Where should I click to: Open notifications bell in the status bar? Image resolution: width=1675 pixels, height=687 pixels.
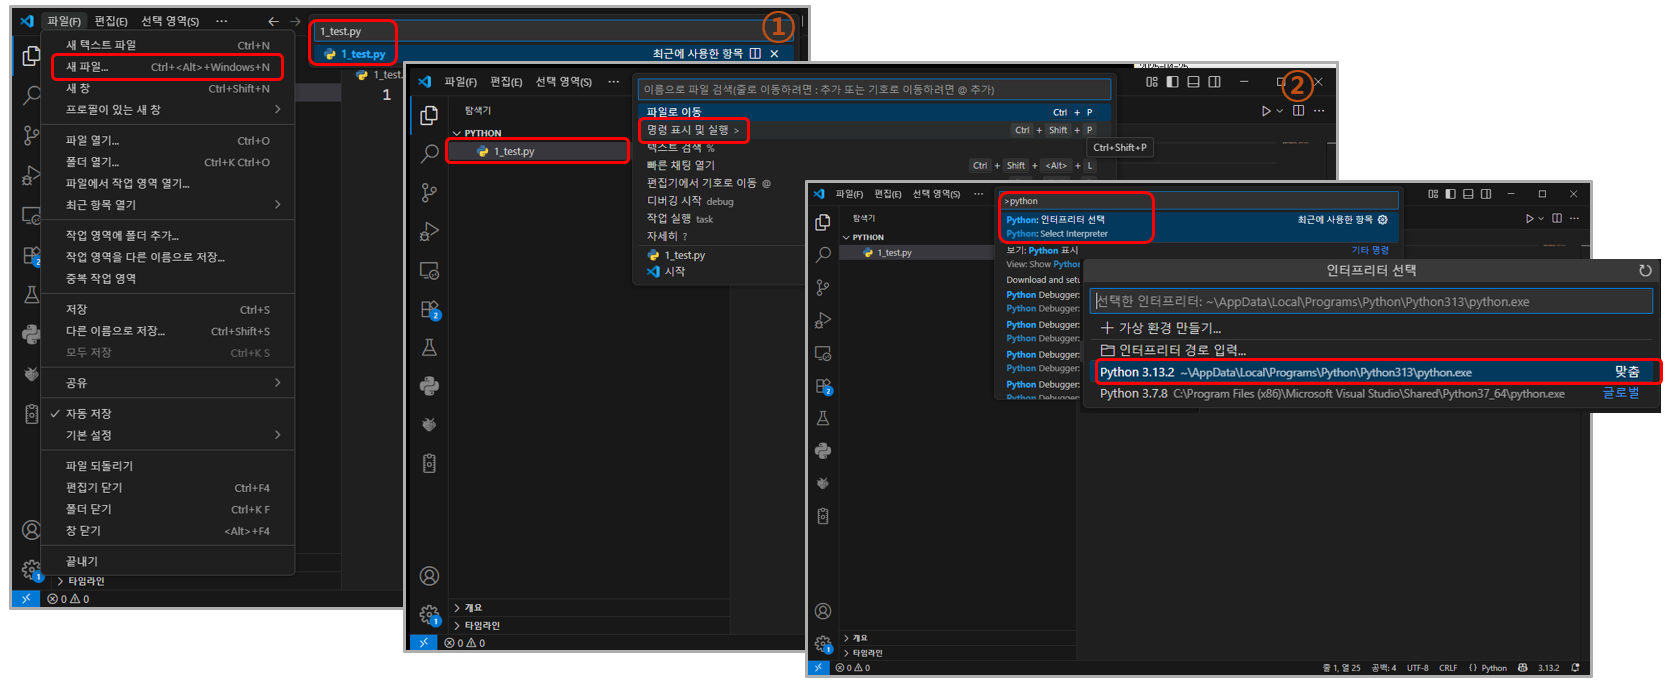(1575, 668)
